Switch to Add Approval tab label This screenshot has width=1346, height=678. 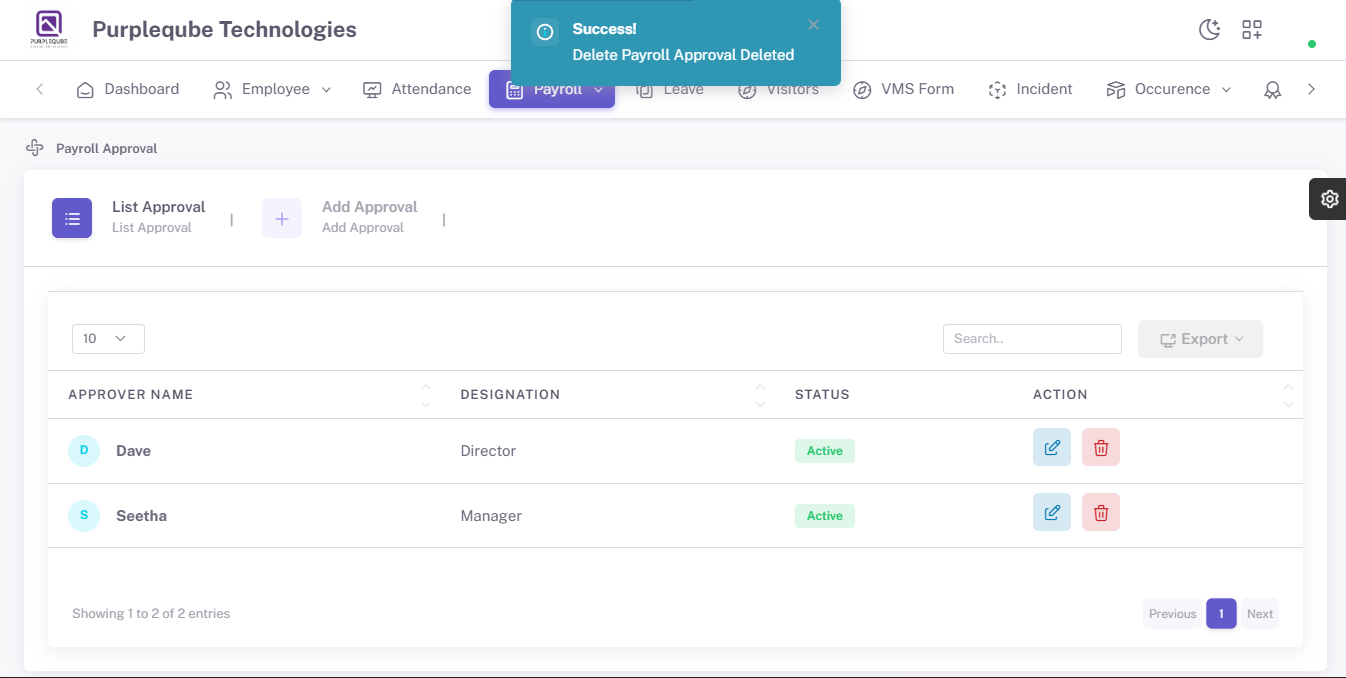(369, 207)
